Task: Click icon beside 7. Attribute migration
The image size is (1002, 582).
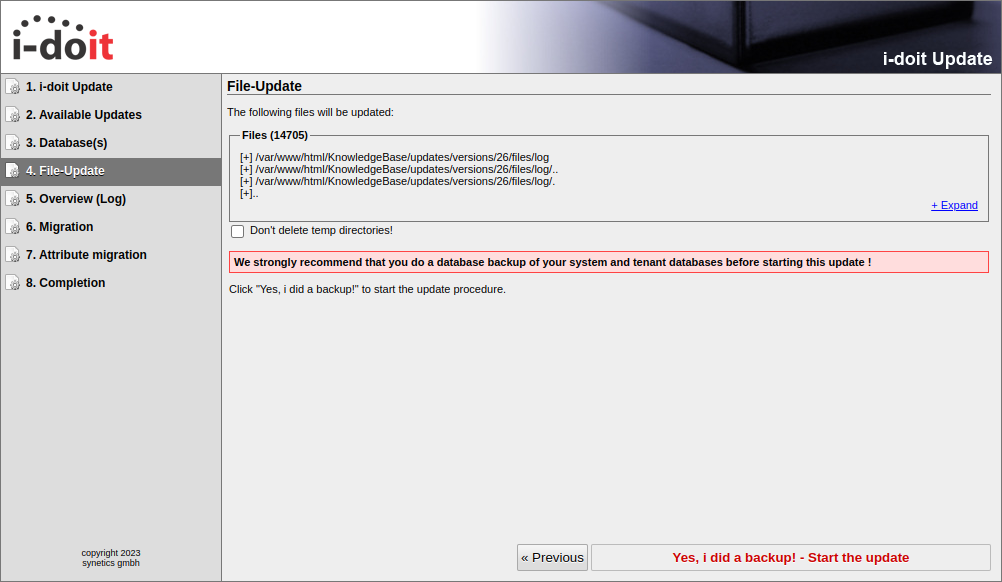Action: 13,255
